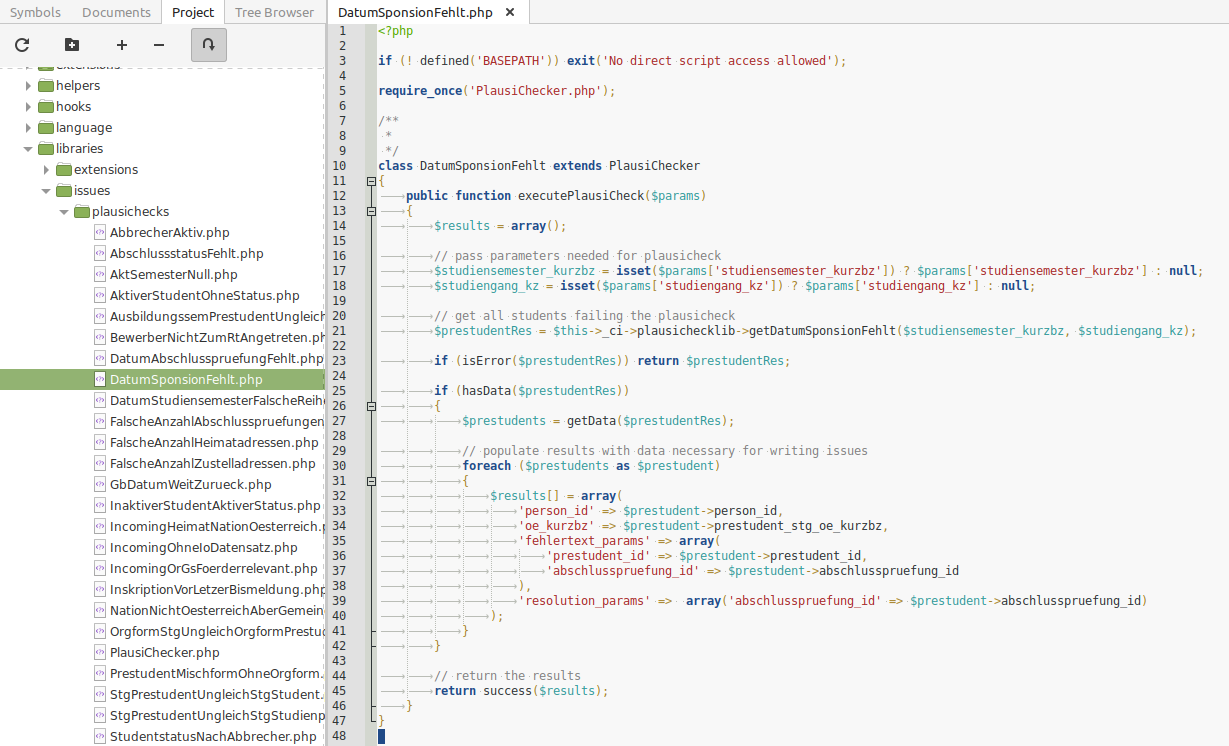The height and width of the screenshot is (746, 1229).
Task: Click the PlausiChecker.php file icon
Action: coord(100,653)
